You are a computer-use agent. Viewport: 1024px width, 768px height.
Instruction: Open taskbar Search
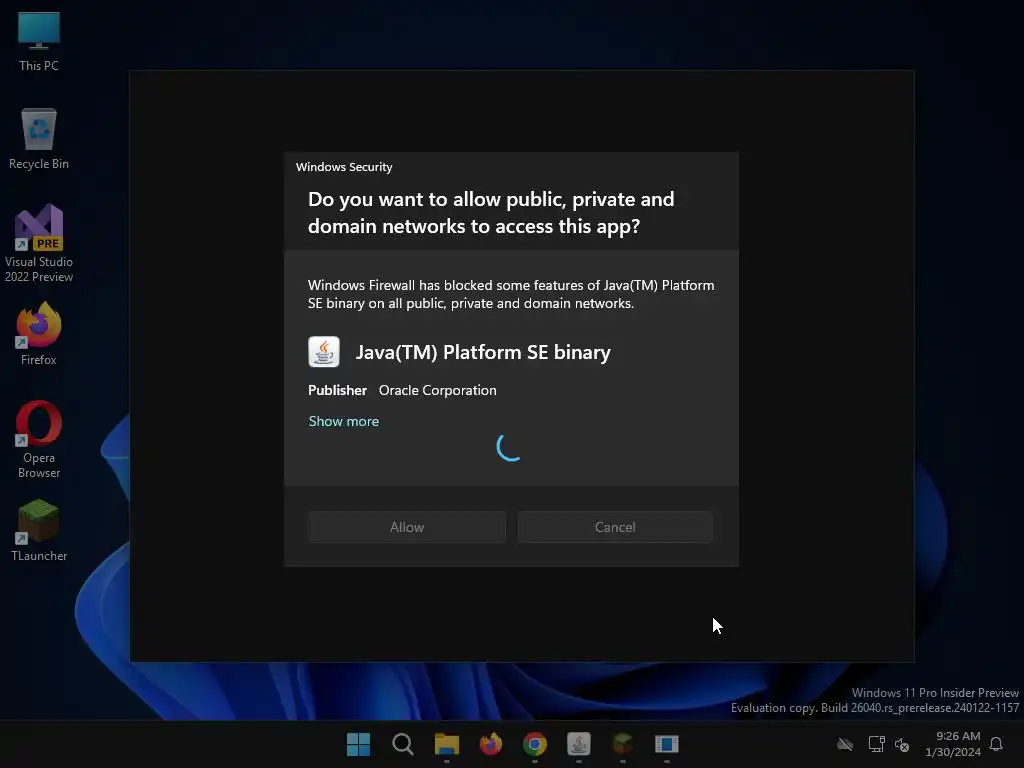(403, 744)
